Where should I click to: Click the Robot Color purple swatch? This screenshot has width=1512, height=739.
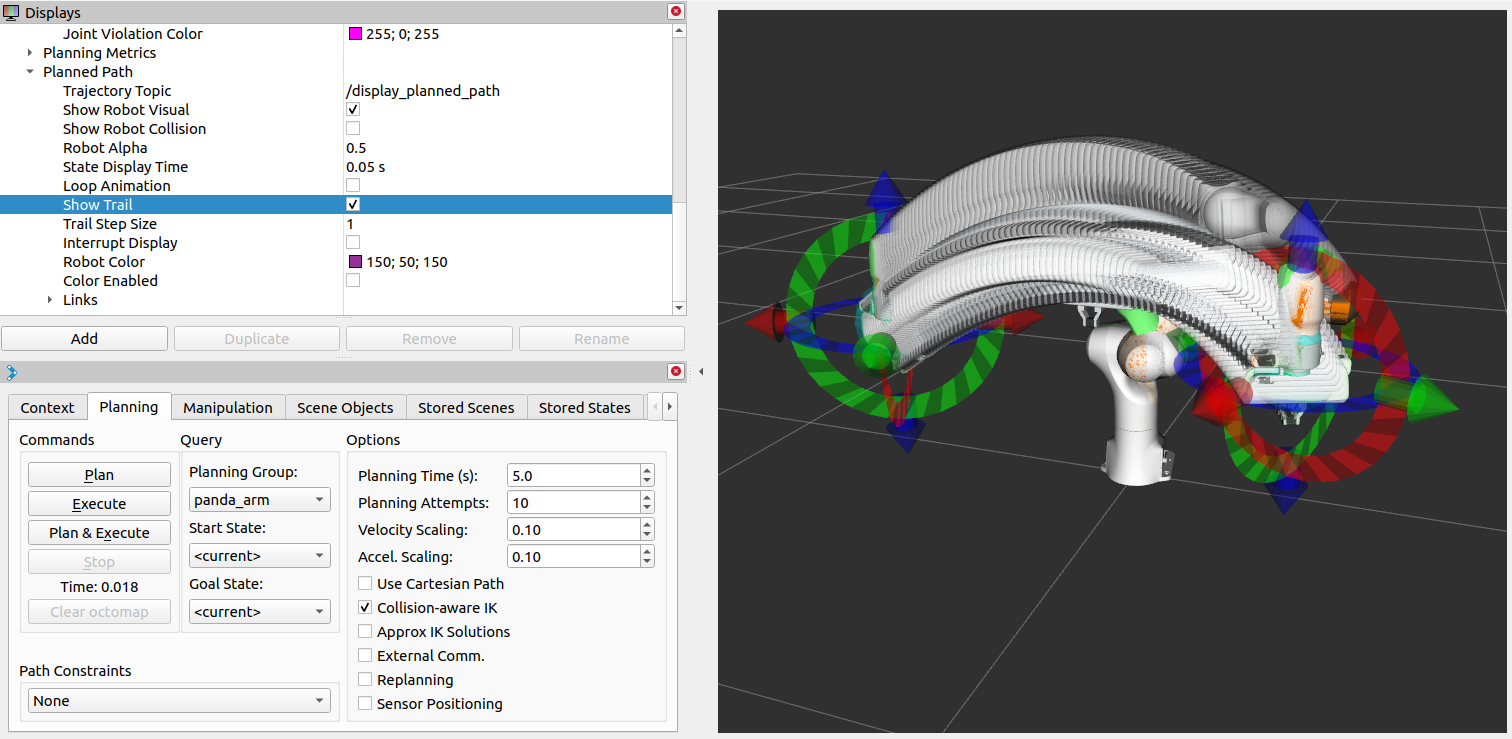point(355,262)
